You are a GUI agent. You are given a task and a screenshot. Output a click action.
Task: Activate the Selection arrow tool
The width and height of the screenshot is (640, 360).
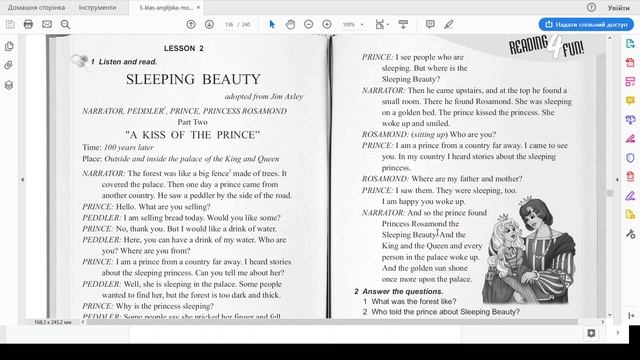[272, 24]
